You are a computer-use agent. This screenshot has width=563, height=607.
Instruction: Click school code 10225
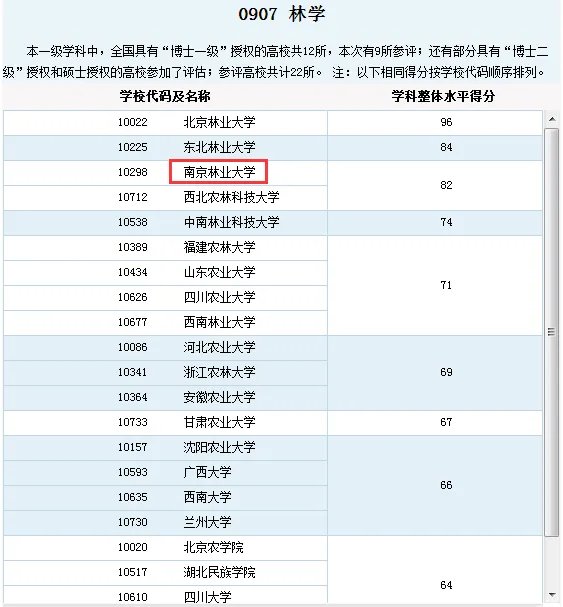[x=133, y=147]
